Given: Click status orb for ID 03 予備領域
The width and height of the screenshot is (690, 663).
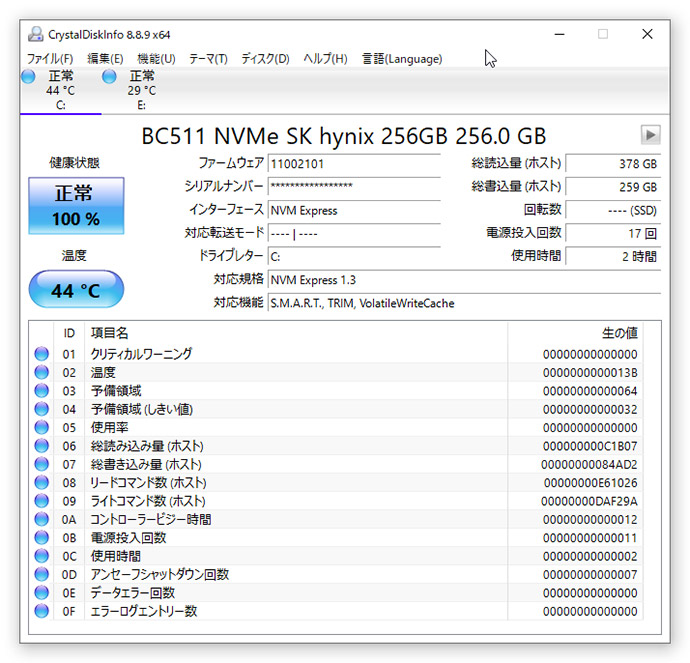Looking at the screenshot, I should click(x=42, y=391).
